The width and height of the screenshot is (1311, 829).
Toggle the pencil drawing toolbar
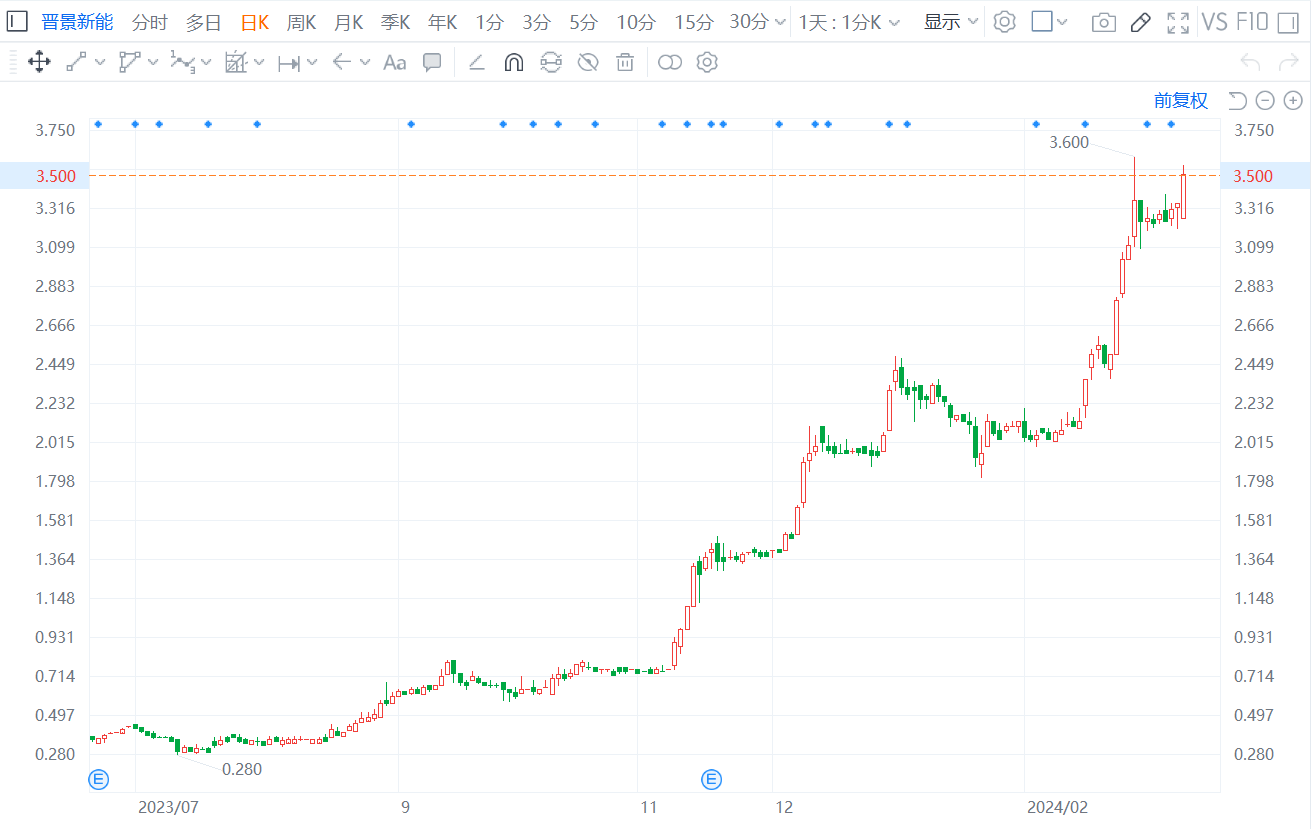click(x=1141, y=22)
